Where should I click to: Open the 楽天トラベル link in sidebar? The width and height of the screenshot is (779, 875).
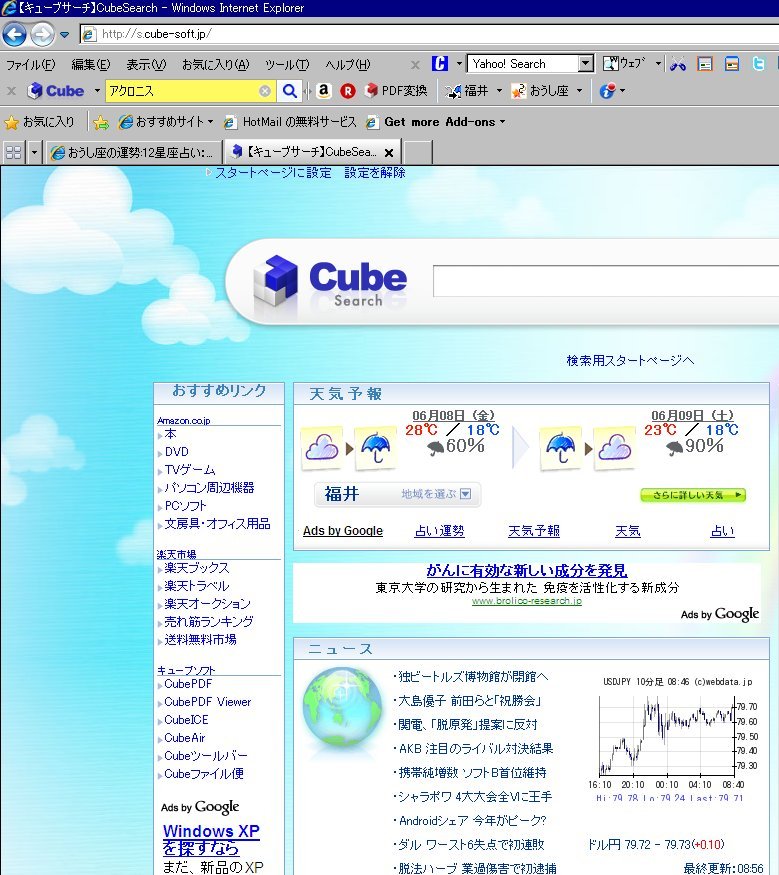coord(197,586)
